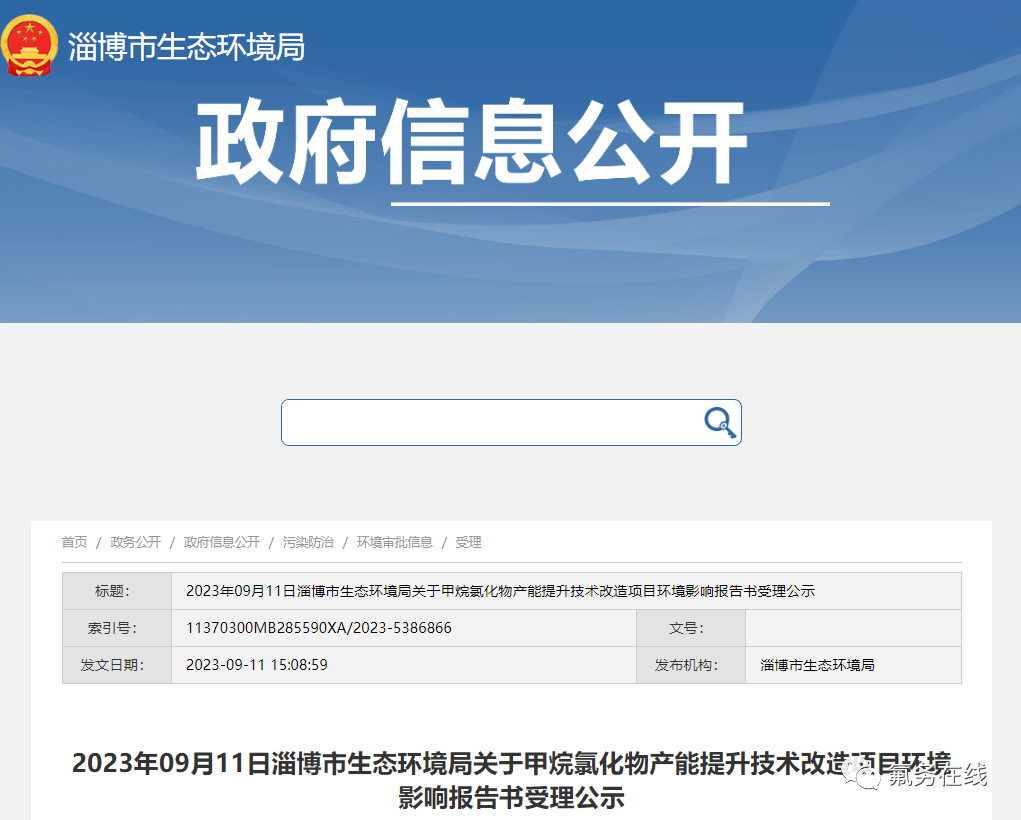Viewport: 1021px width, 820px height.
Task: Click the 文号 field label
Action: 690,628
